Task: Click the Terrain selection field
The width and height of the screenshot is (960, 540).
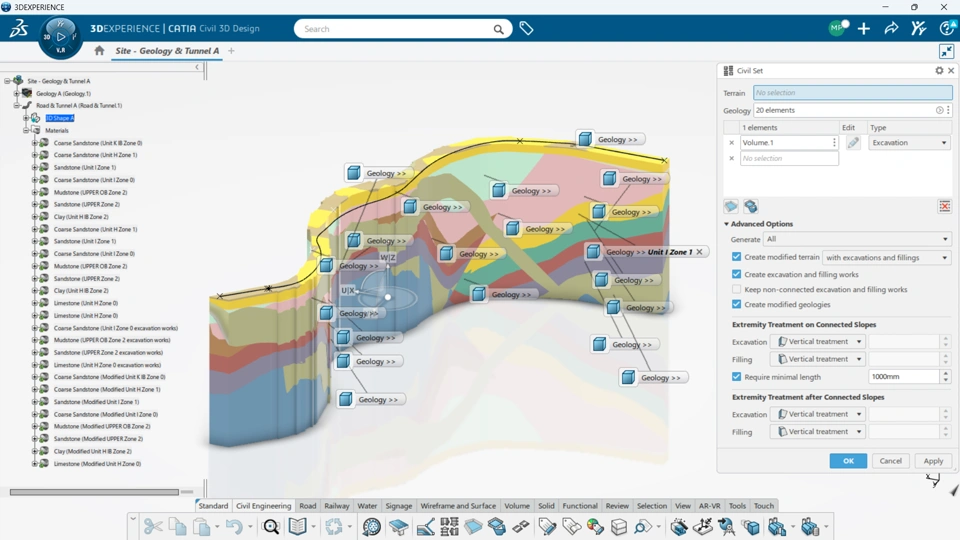Action: point(852,92)
